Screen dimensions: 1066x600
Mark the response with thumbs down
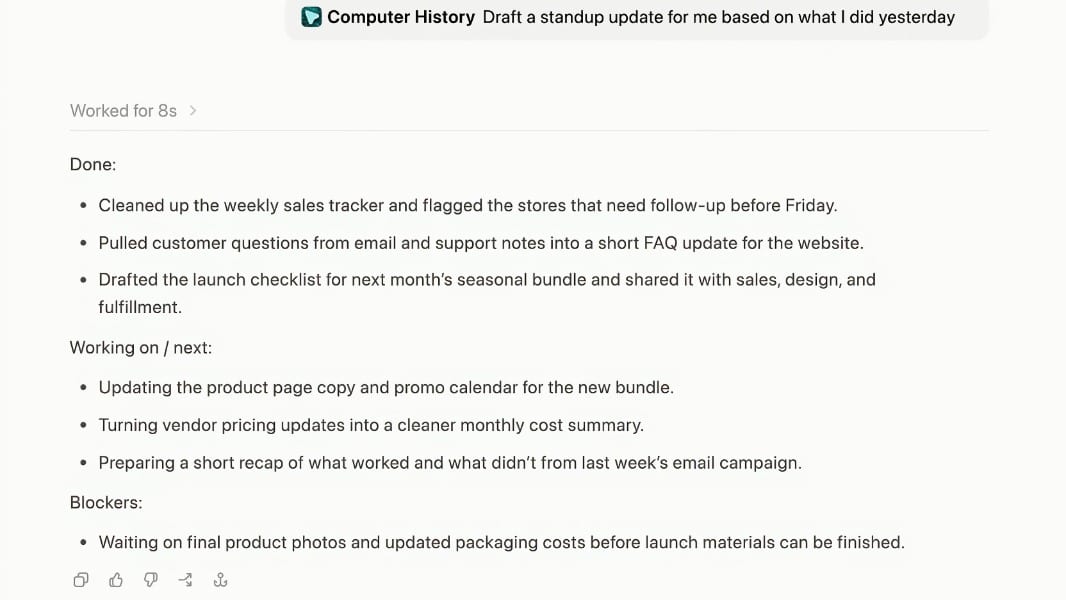click(x=151, y=580)
